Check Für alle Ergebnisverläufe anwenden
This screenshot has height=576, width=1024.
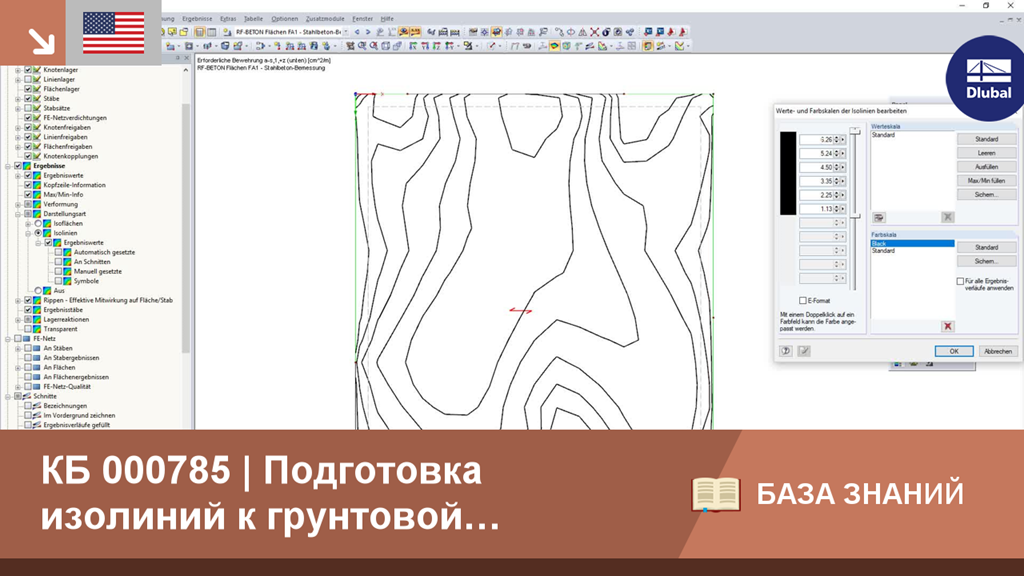click(960, 281)
